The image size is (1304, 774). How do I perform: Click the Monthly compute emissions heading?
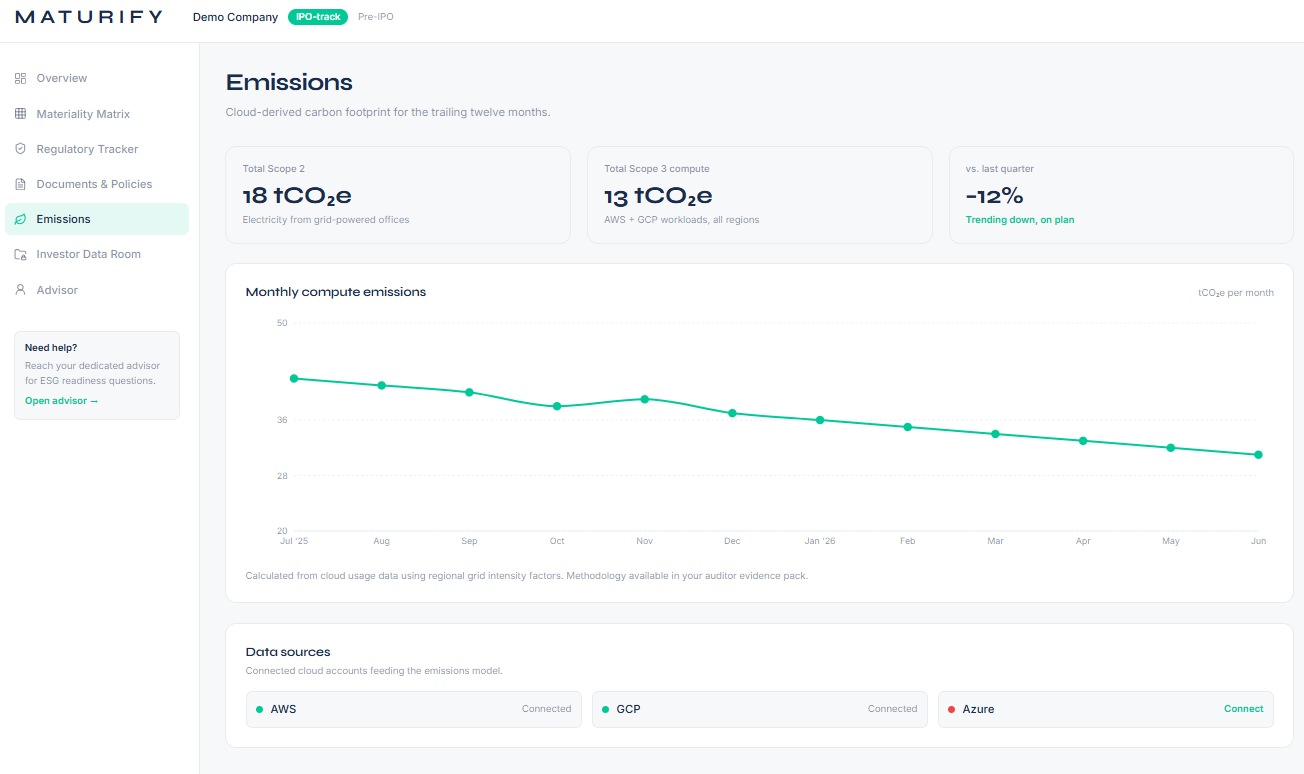(336, 292)
